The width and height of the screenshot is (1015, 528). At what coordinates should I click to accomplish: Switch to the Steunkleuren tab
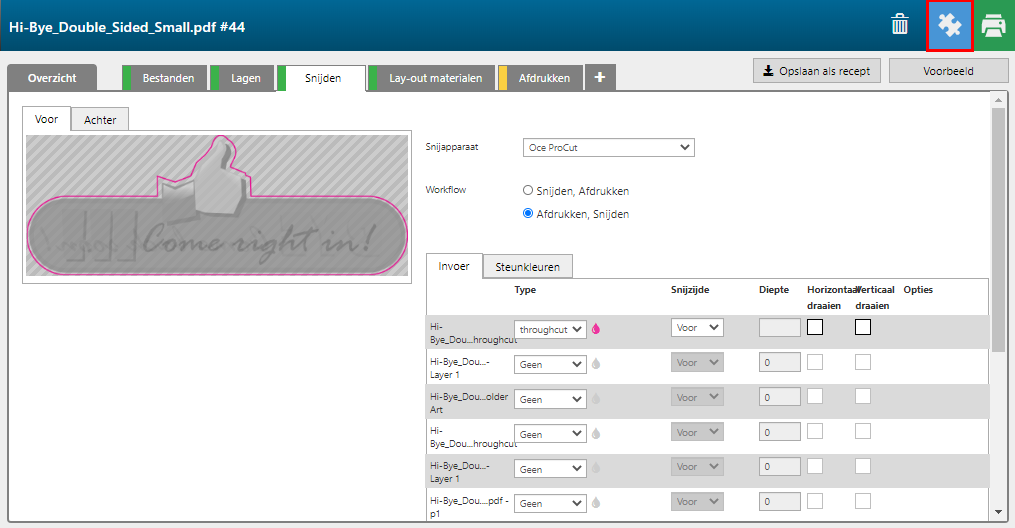[x=528, y=266]
